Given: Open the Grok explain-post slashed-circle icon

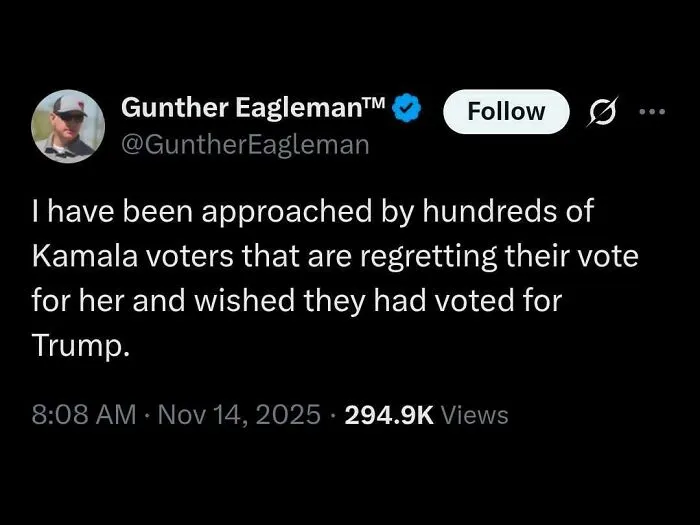Looking at the screenshot, I should pyautogui.click(x=603, y=112).
